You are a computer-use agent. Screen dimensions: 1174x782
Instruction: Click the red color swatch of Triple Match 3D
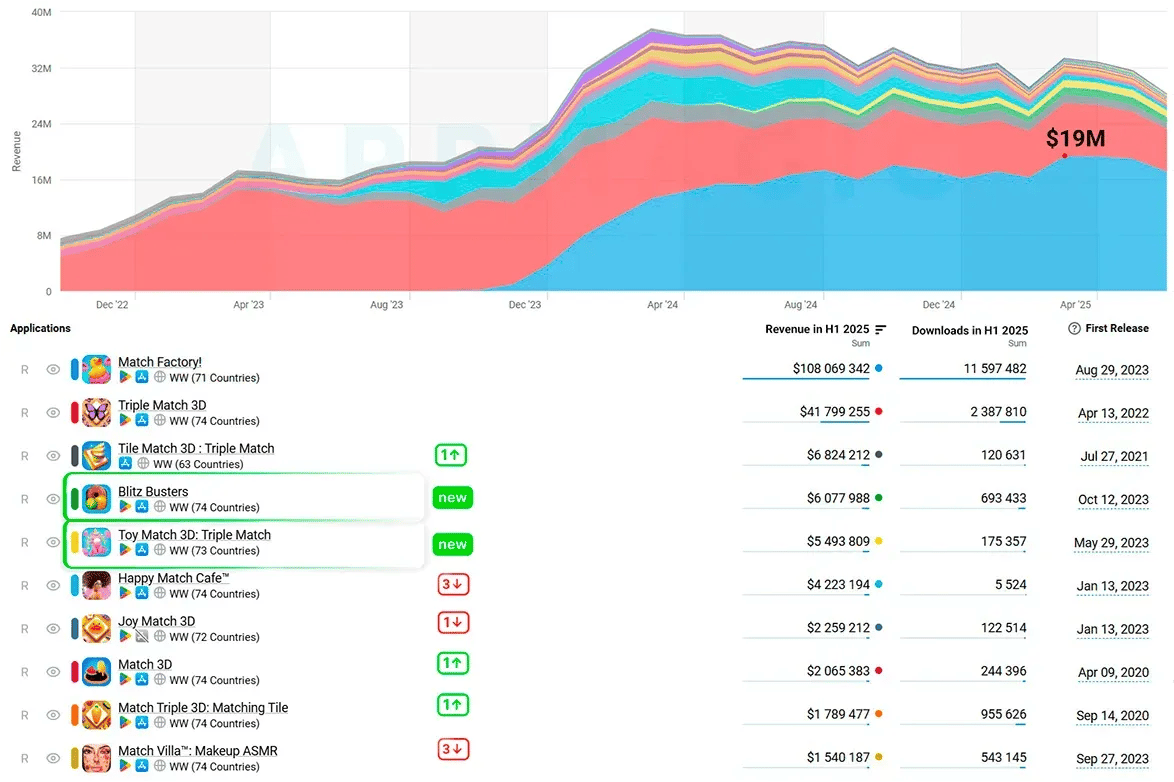click(x=74, y=413)
